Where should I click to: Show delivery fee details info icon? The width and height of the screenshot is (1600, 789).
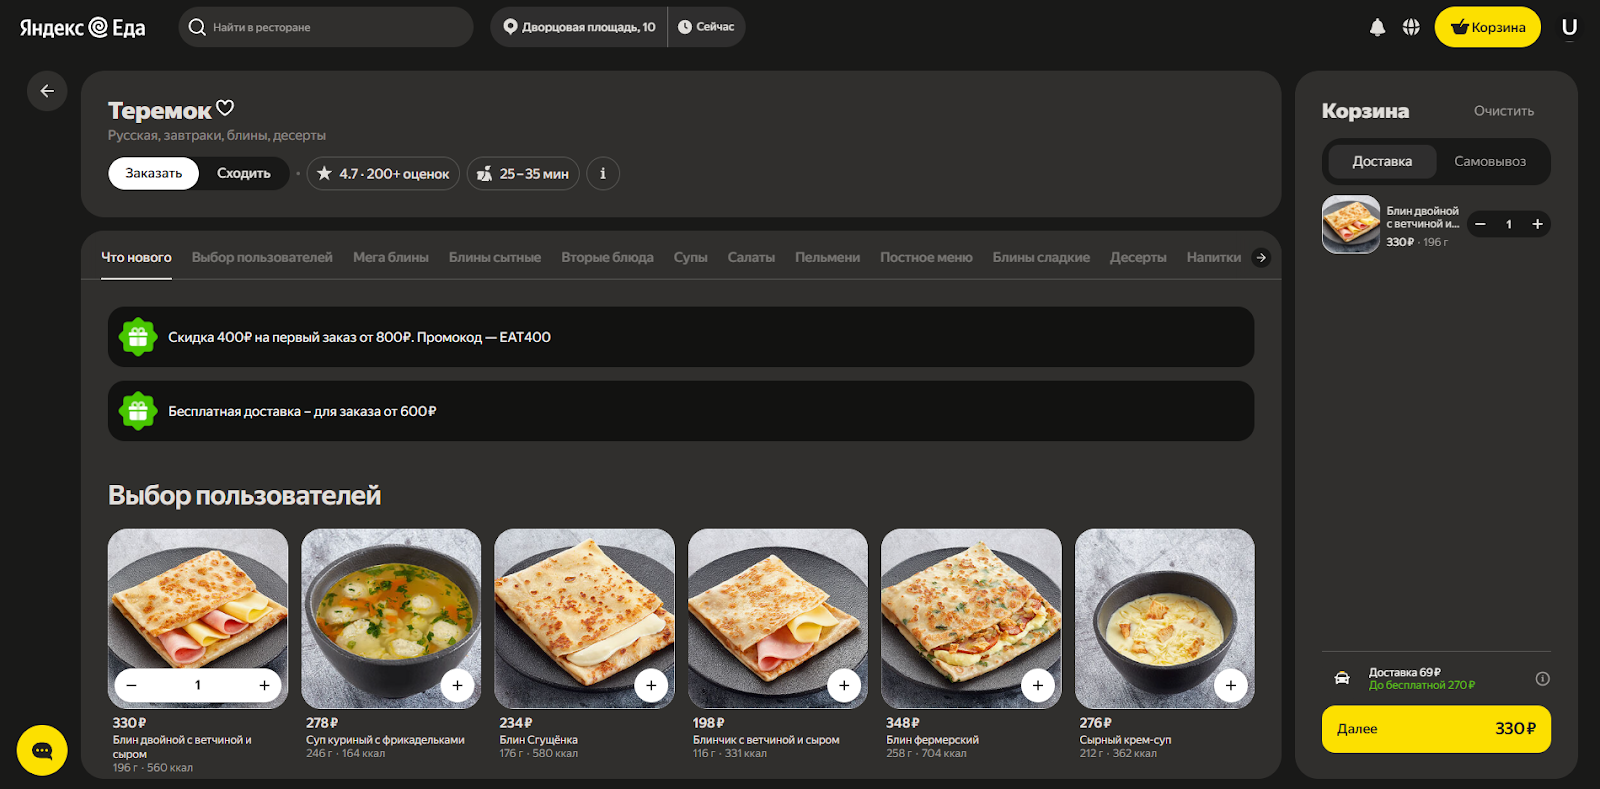click(x=1543, y=679)
